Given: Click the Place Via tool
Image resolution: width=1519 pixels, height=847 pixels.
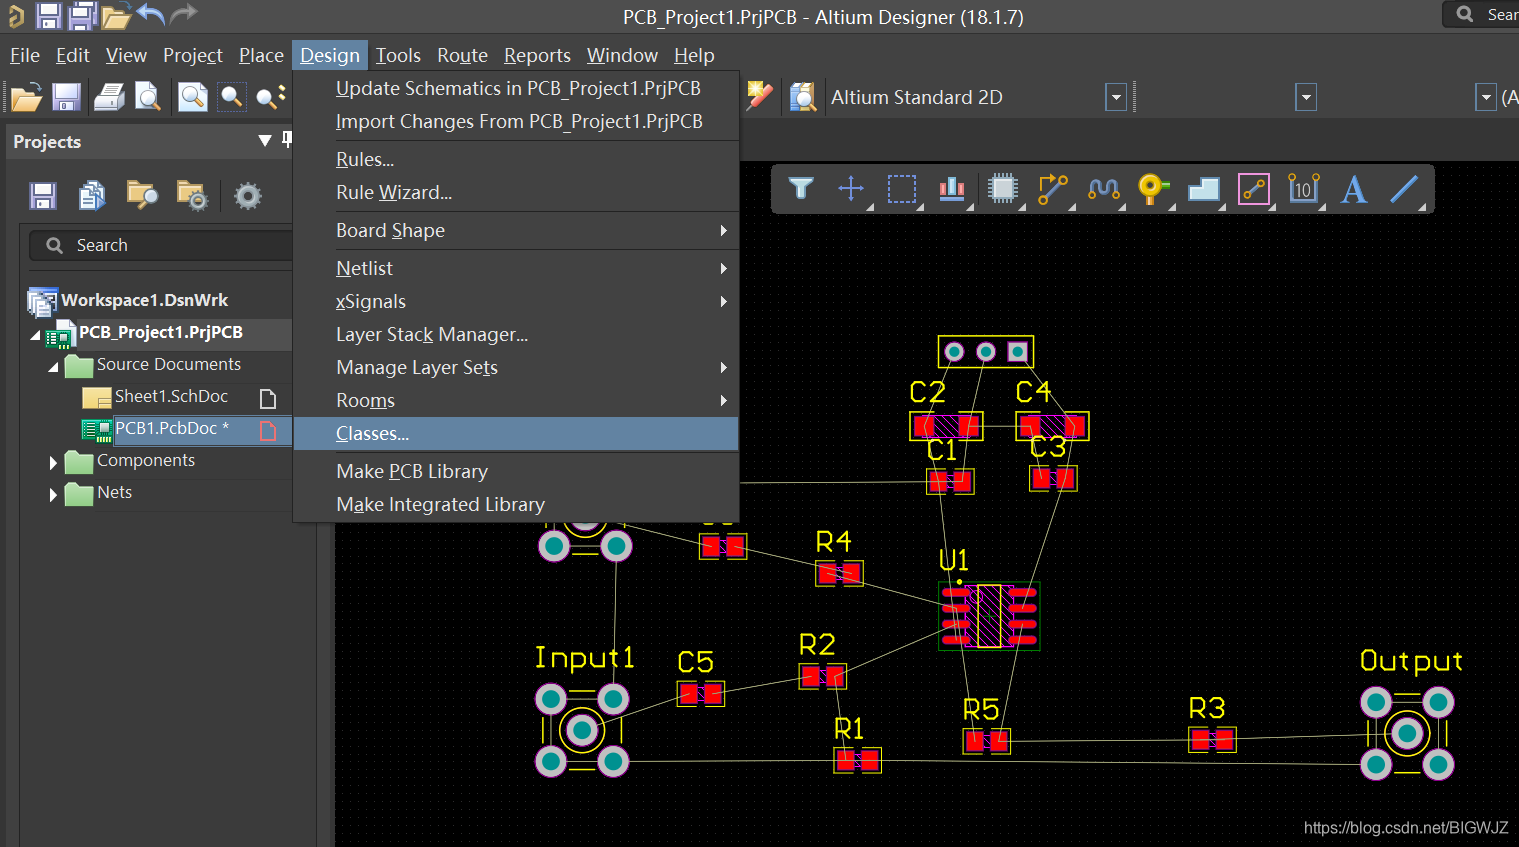Looking at the screenshot, I should click(x=1153, y=189).
